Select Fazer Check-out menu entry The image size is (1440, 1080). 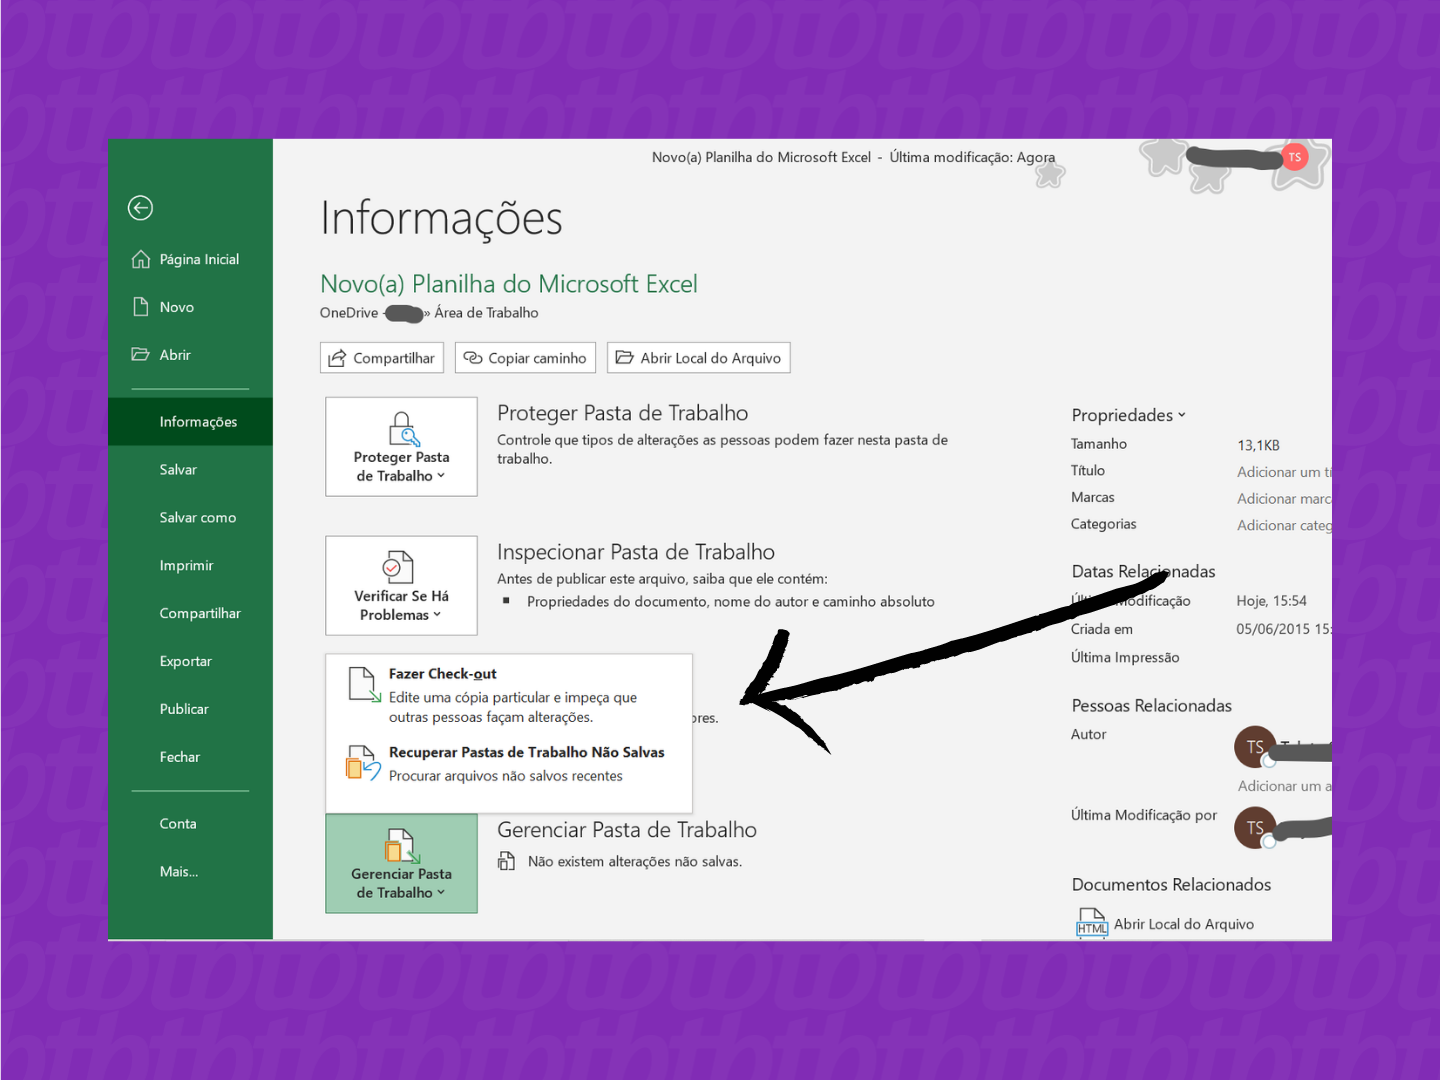509,695
